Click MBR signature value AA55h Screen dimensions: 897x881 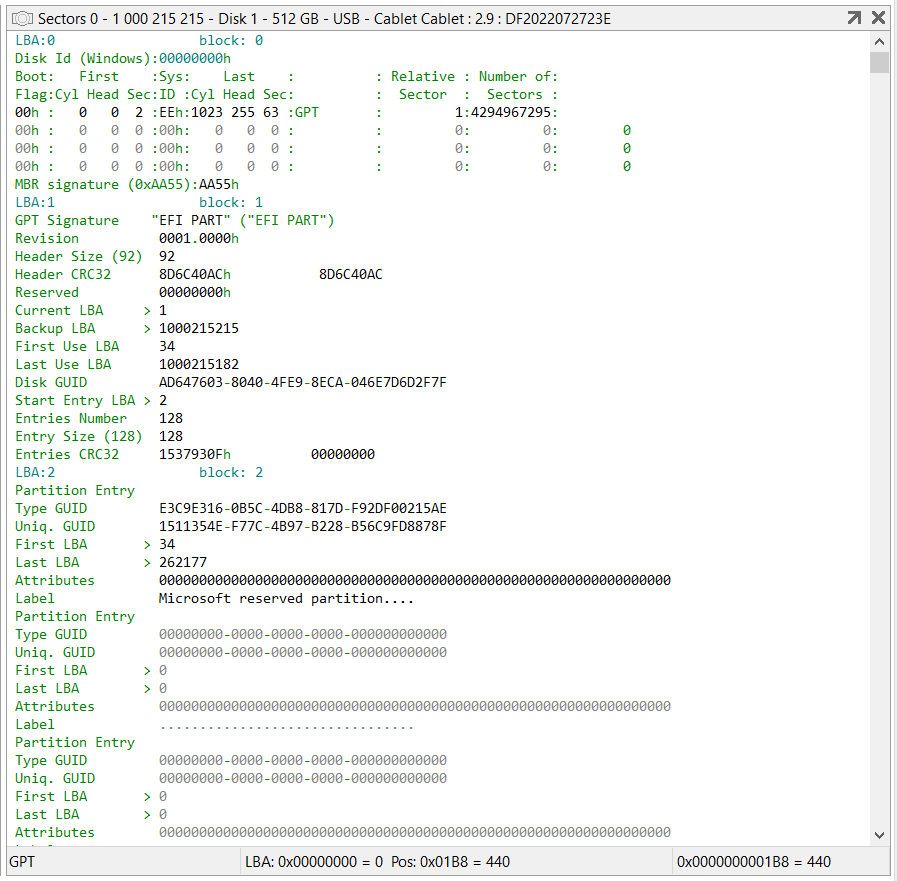click(x=219, y=185)
